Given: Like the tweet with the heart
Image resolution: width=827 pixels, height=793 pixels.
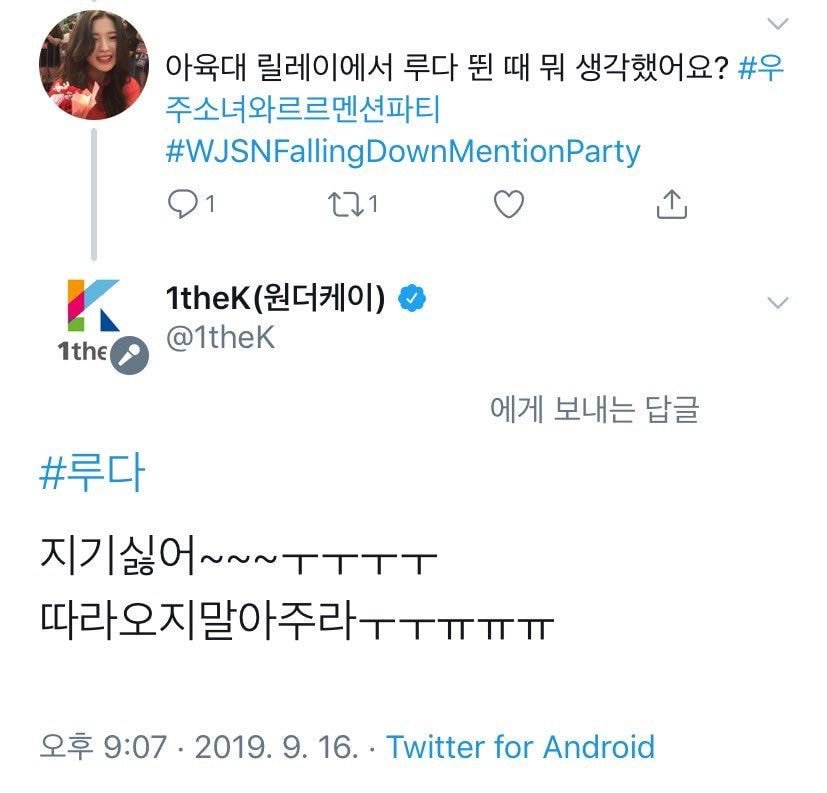Looking at the screenshot, I should [509, 204].
